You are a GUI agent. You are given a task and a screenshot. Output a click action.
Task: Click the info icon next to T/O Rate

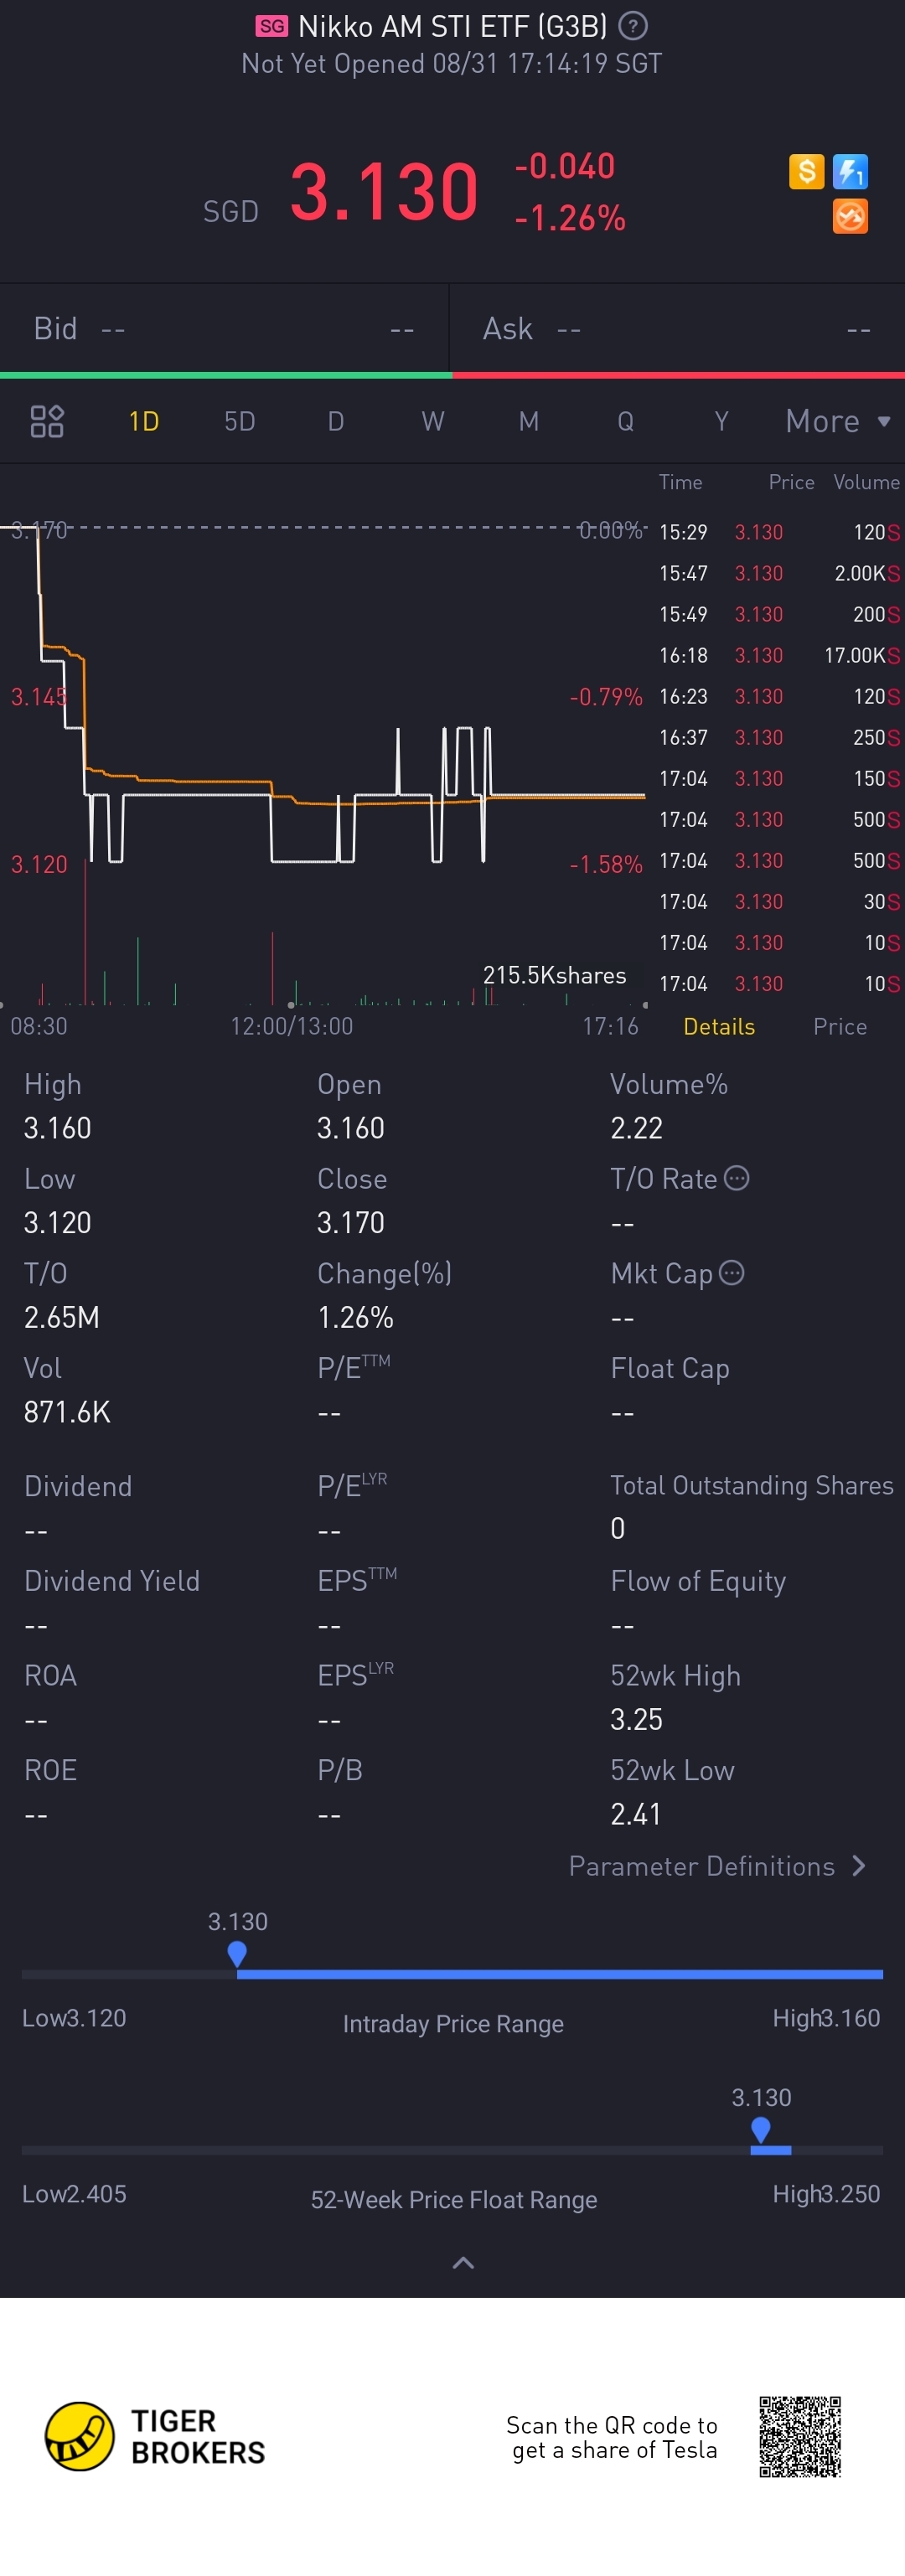click(x=737, y=1178)
